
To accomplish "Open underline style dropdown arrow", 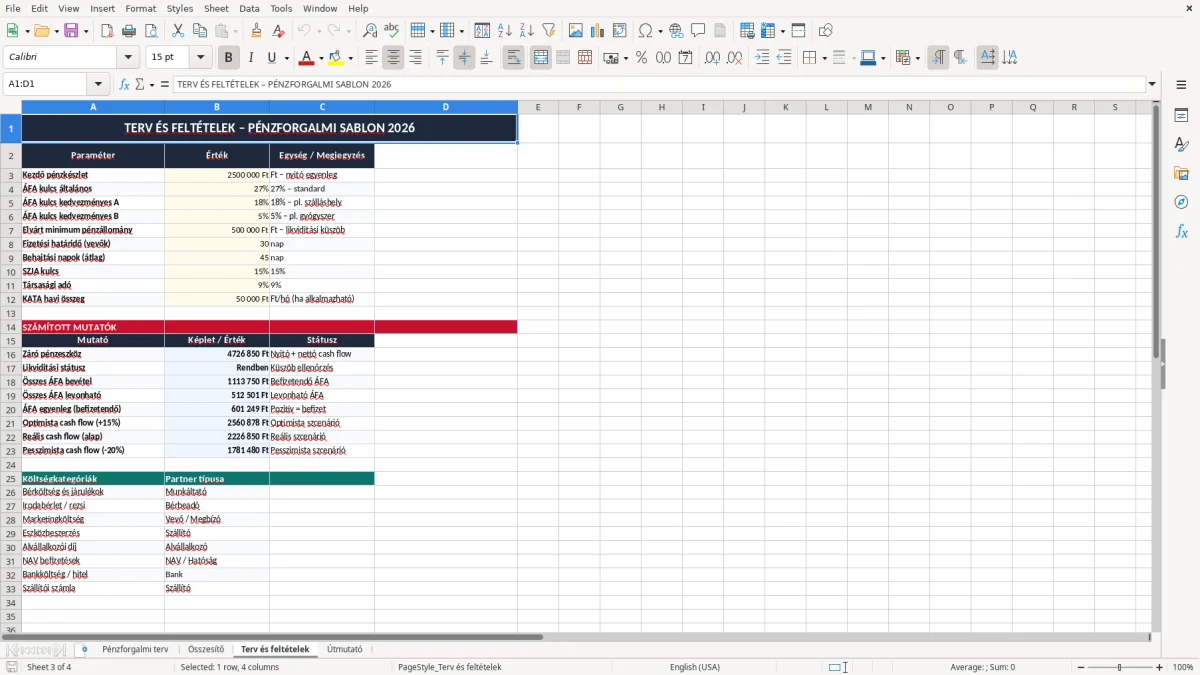I will click(x=286, y=58).
